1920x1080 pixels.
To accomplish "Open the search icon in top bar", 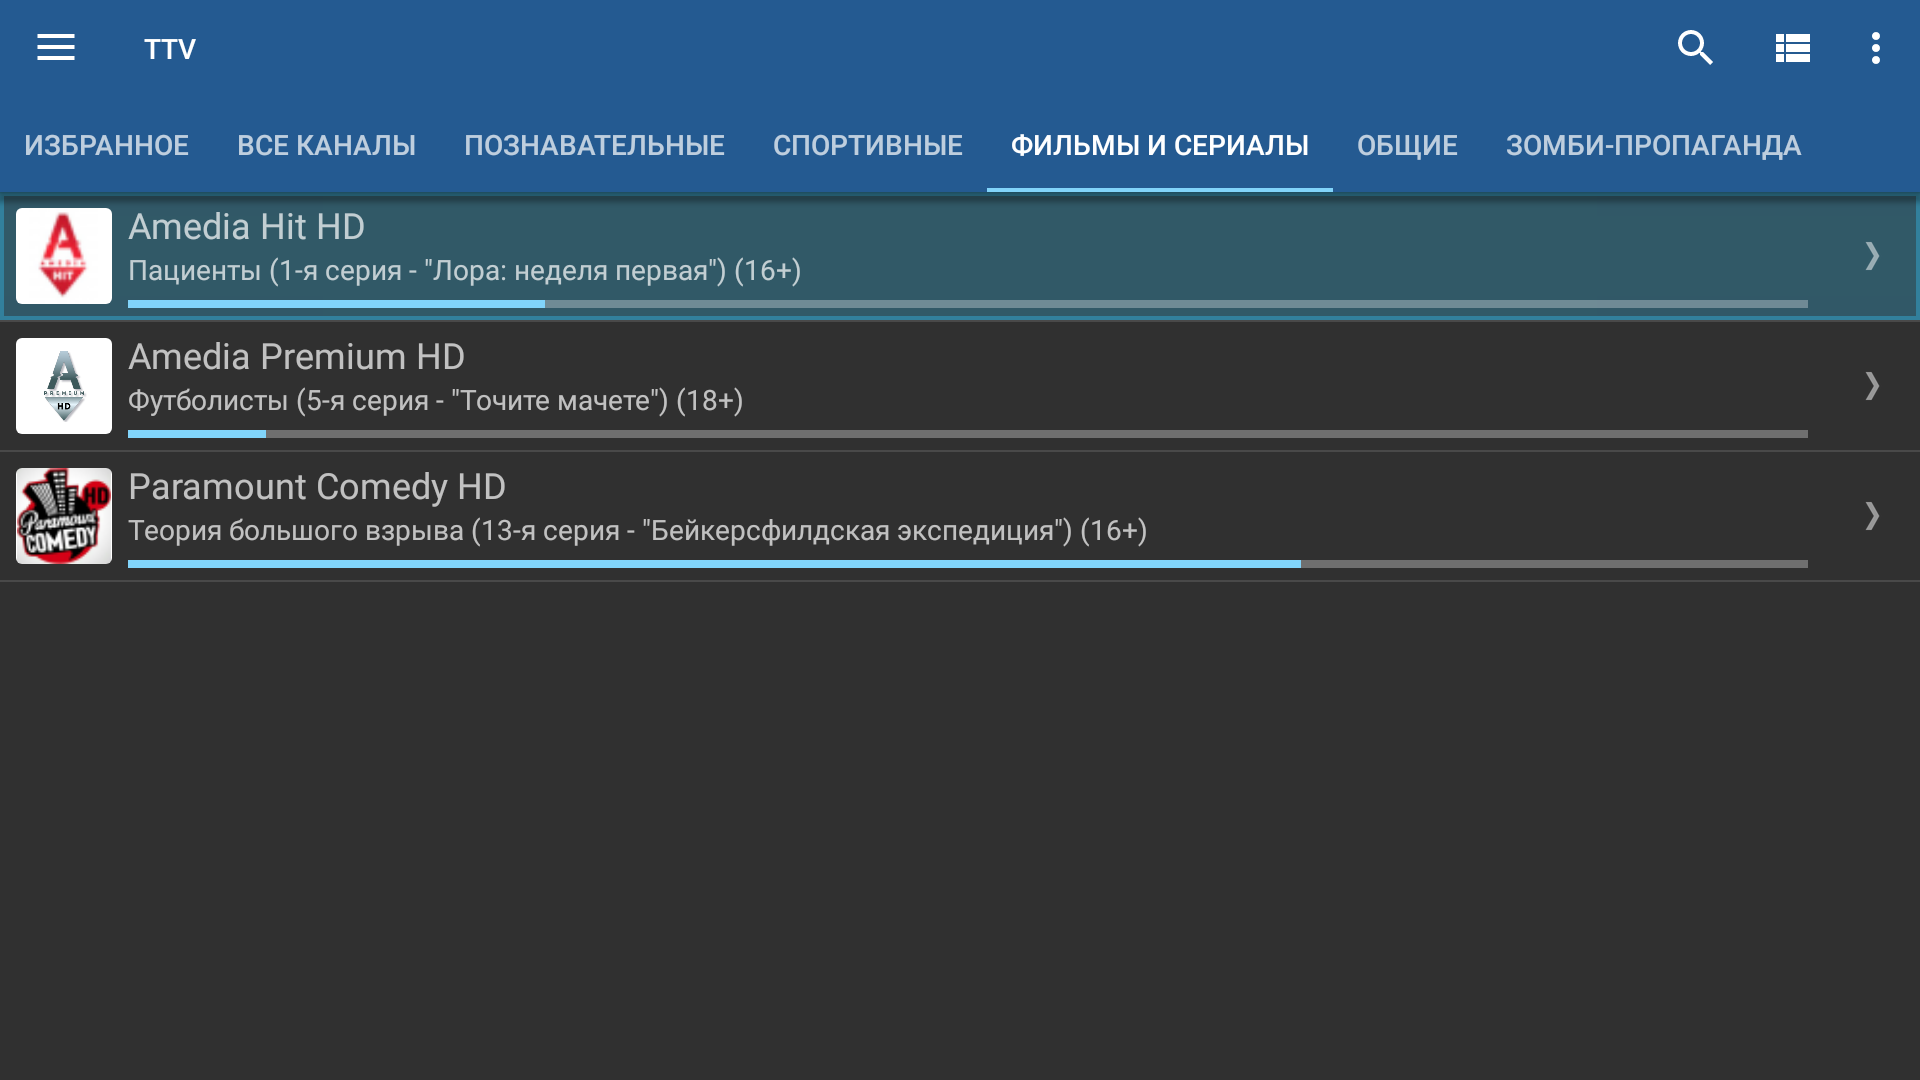I will coord(1695,47).
